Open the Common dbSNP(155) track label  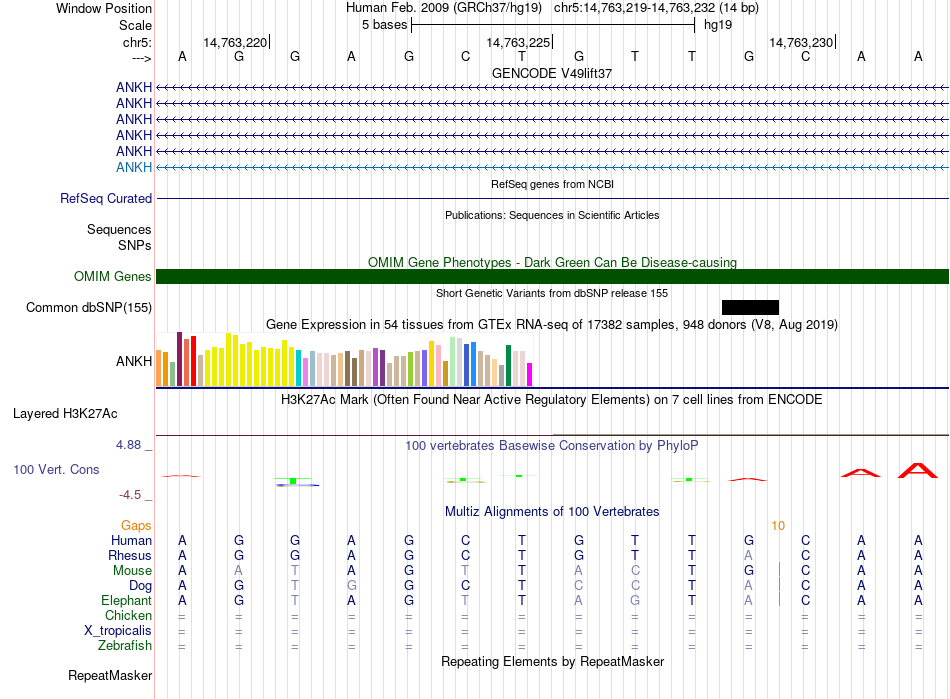click(x=89, y=308)
